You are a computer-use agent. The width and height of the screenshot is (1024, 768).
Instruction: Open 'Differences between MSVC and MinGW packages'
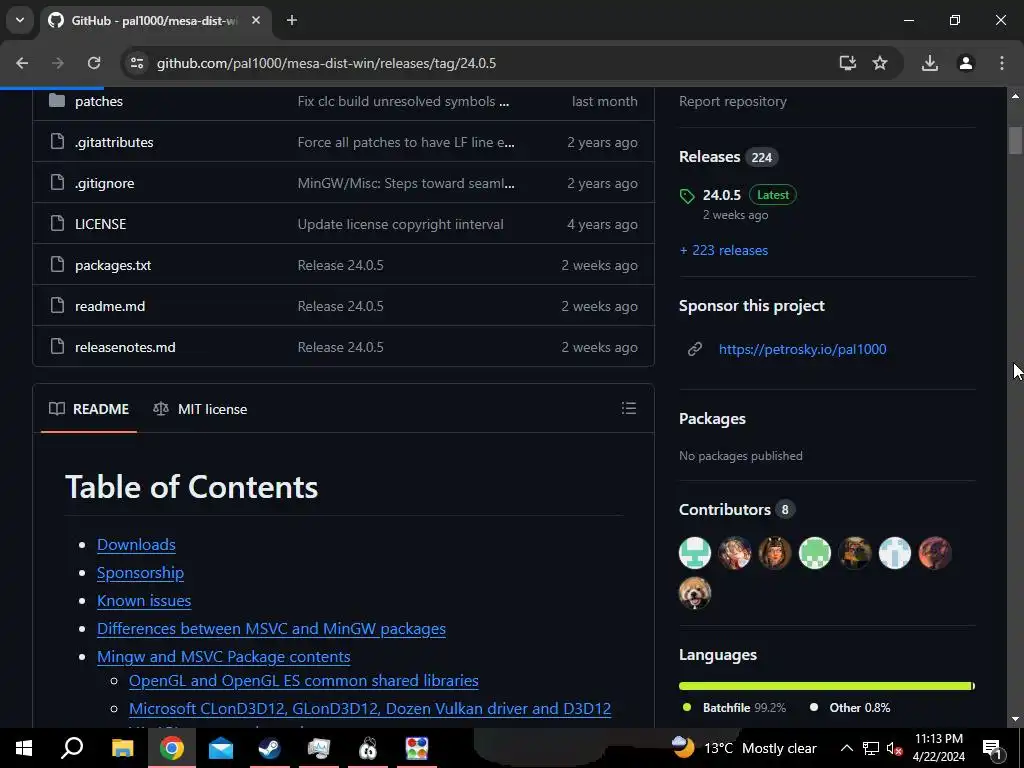(271, 629)
